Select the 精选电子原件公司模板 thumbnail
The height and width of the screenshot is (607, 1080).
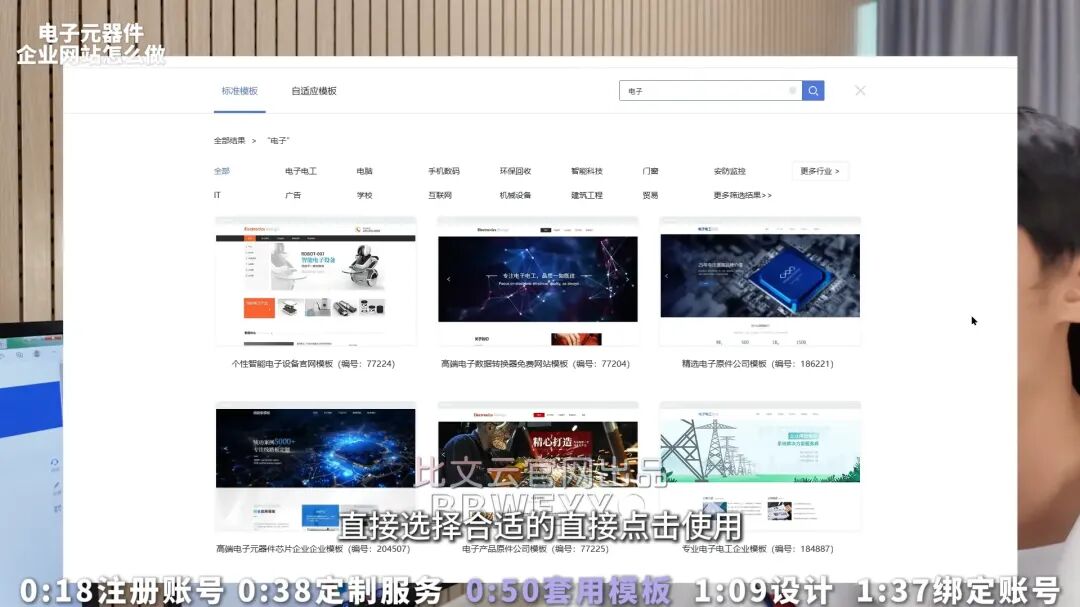pyautogui.click(x=760, y=282)
